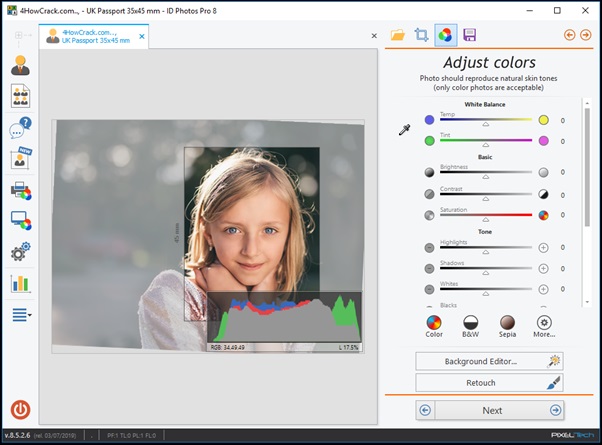Click the version v.8.5.2.6 status text

(17, 435)
